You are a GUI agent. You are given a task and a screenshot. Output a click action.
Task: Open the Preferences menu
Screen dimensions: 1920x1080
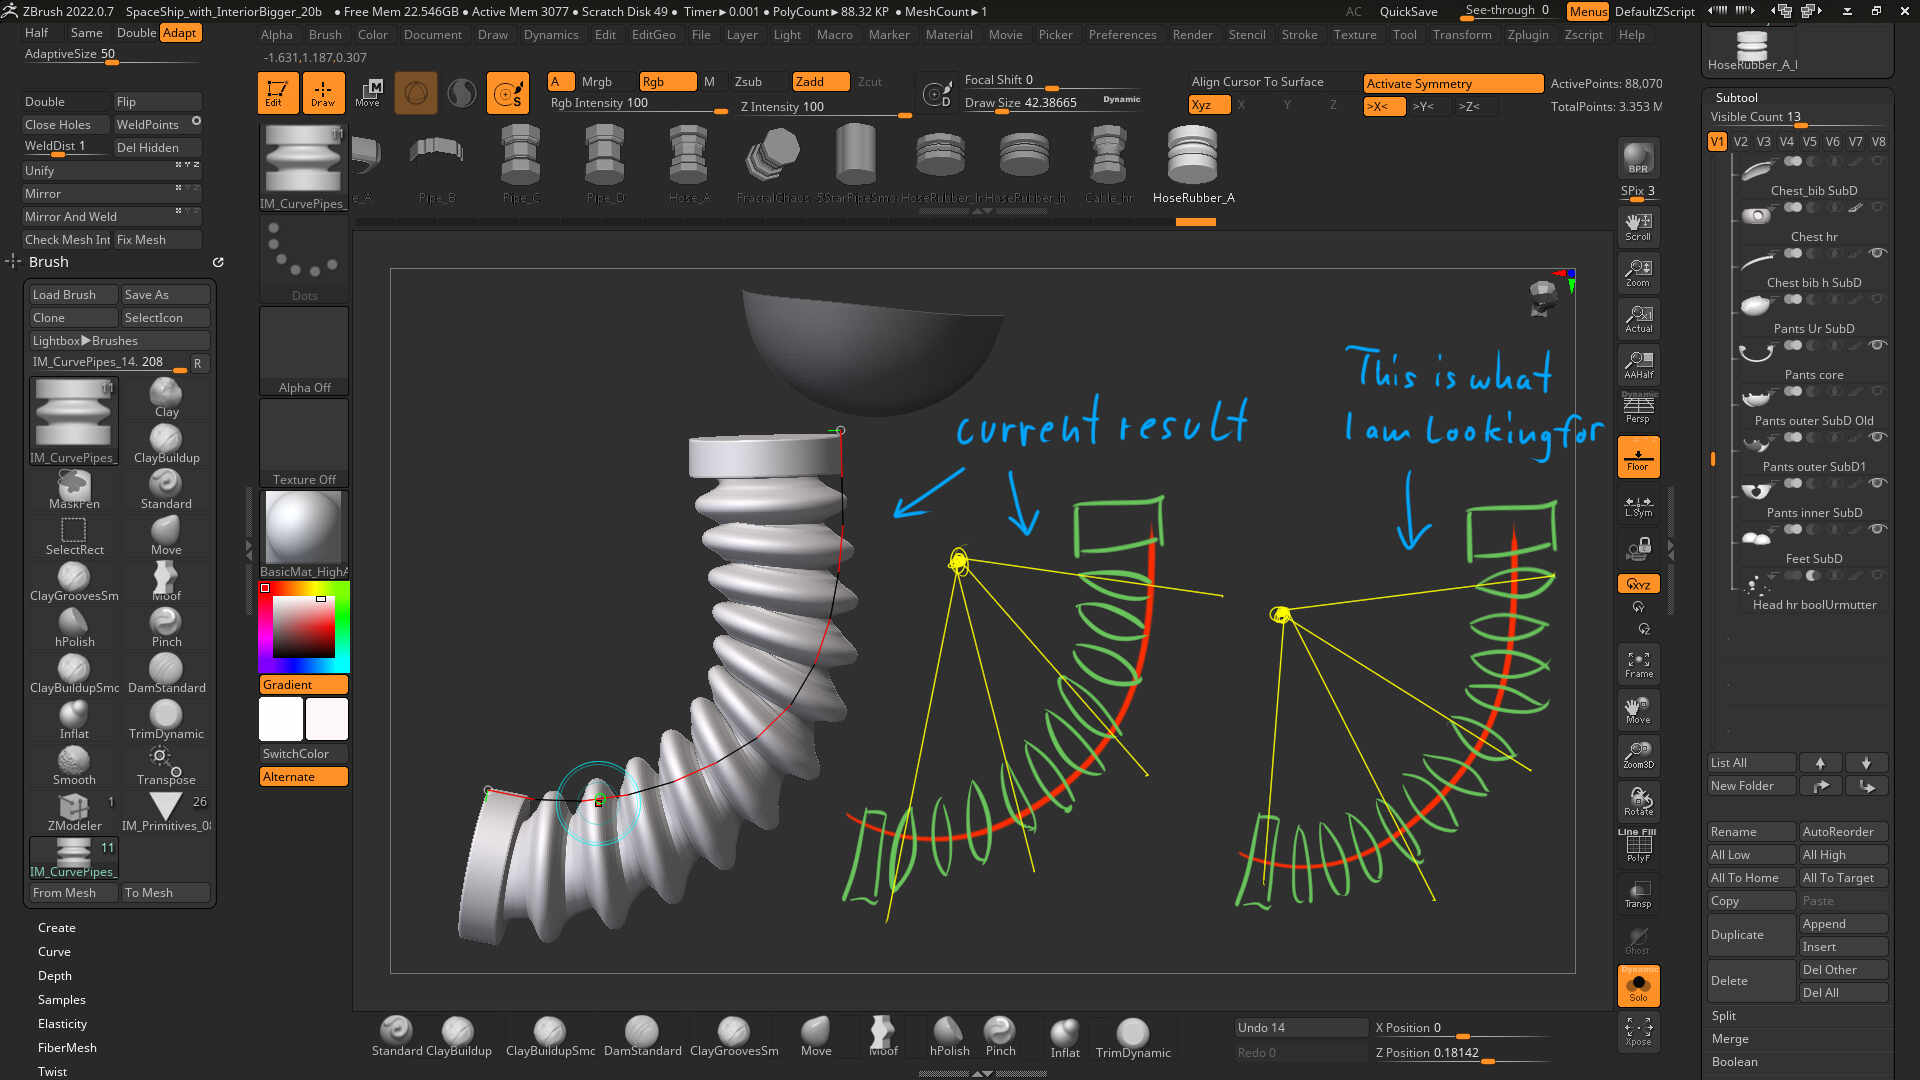[x=1122, y=35]
